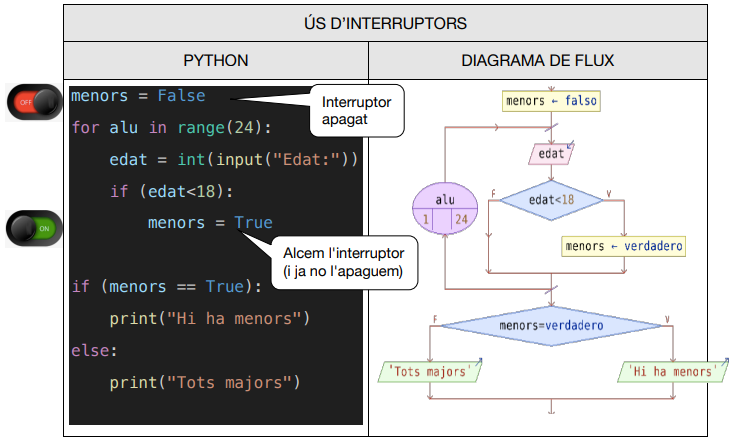Click the 'Hi ha menors' output shape
Screen dimensions: 735x443
672,372
